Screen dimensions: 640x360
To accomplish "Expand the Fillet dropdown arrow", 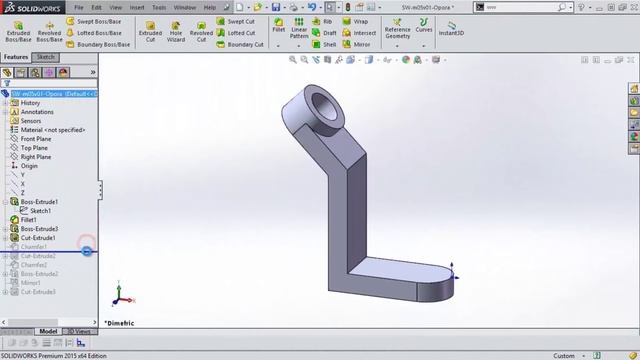I will pyautogui.click(x=278, y=46).
